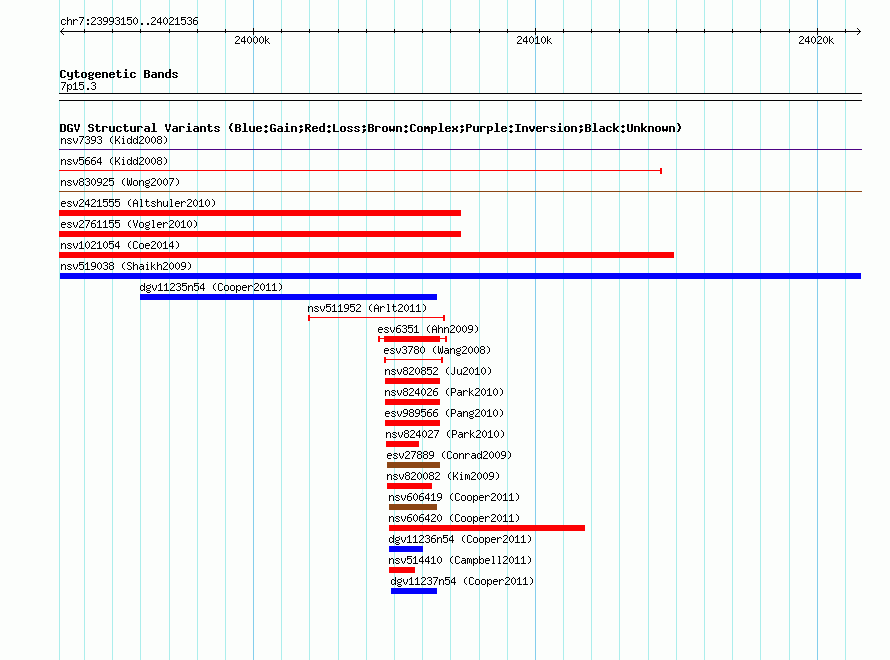Screen dimensions: 890x660
Task: Click the red loss bar of nsv1021054
Action: pyautogui.click(x=367, y=255)
